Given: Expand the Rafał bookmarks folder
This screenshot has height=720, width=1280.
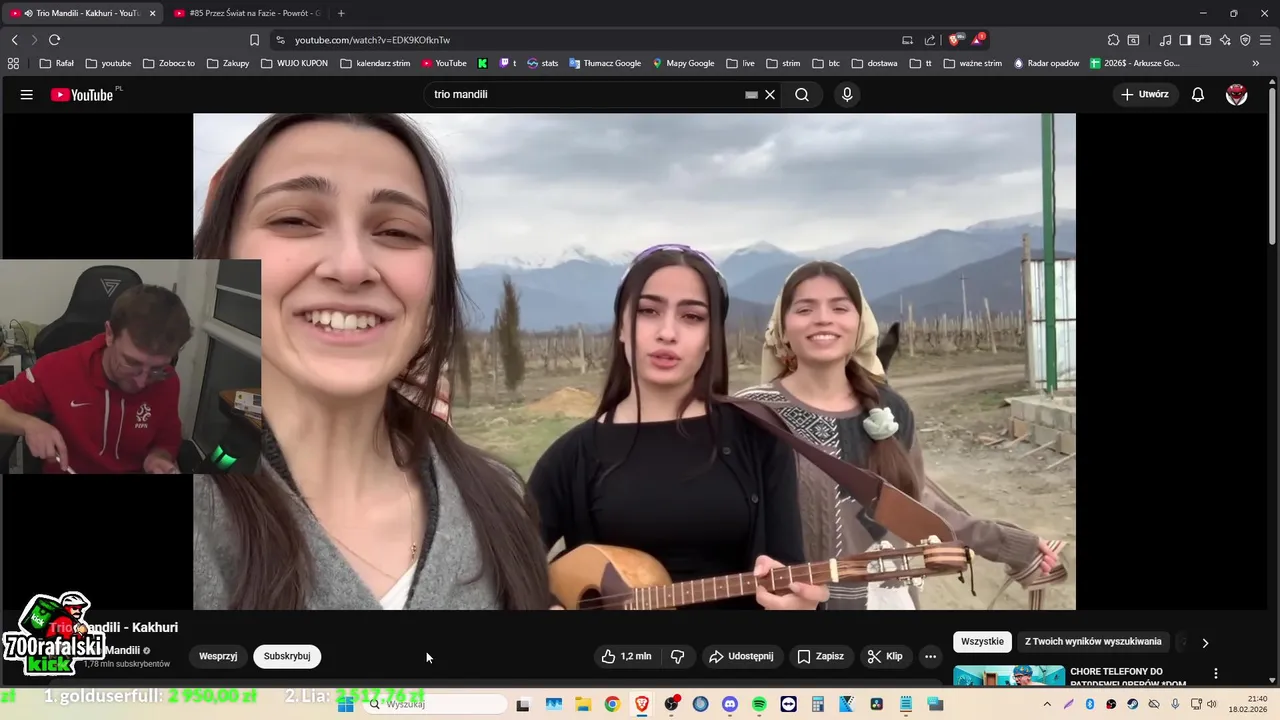Looking at the screenshot, I should pyautogui.click(x=56, y=63).
